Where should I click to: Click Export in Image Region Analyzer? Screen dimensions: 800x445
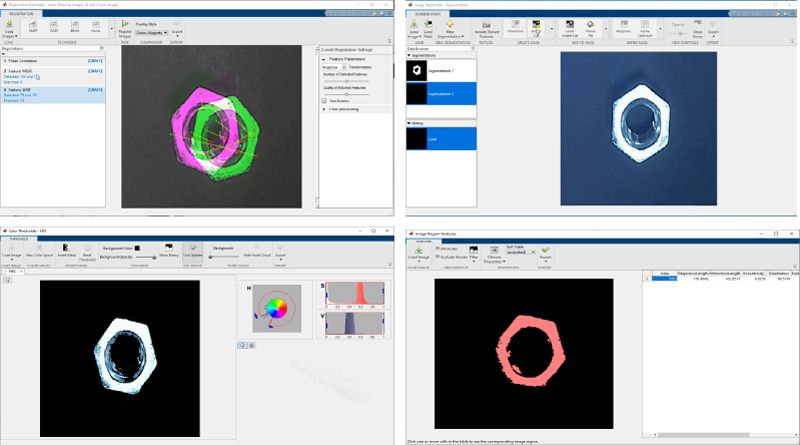point(545,252)
